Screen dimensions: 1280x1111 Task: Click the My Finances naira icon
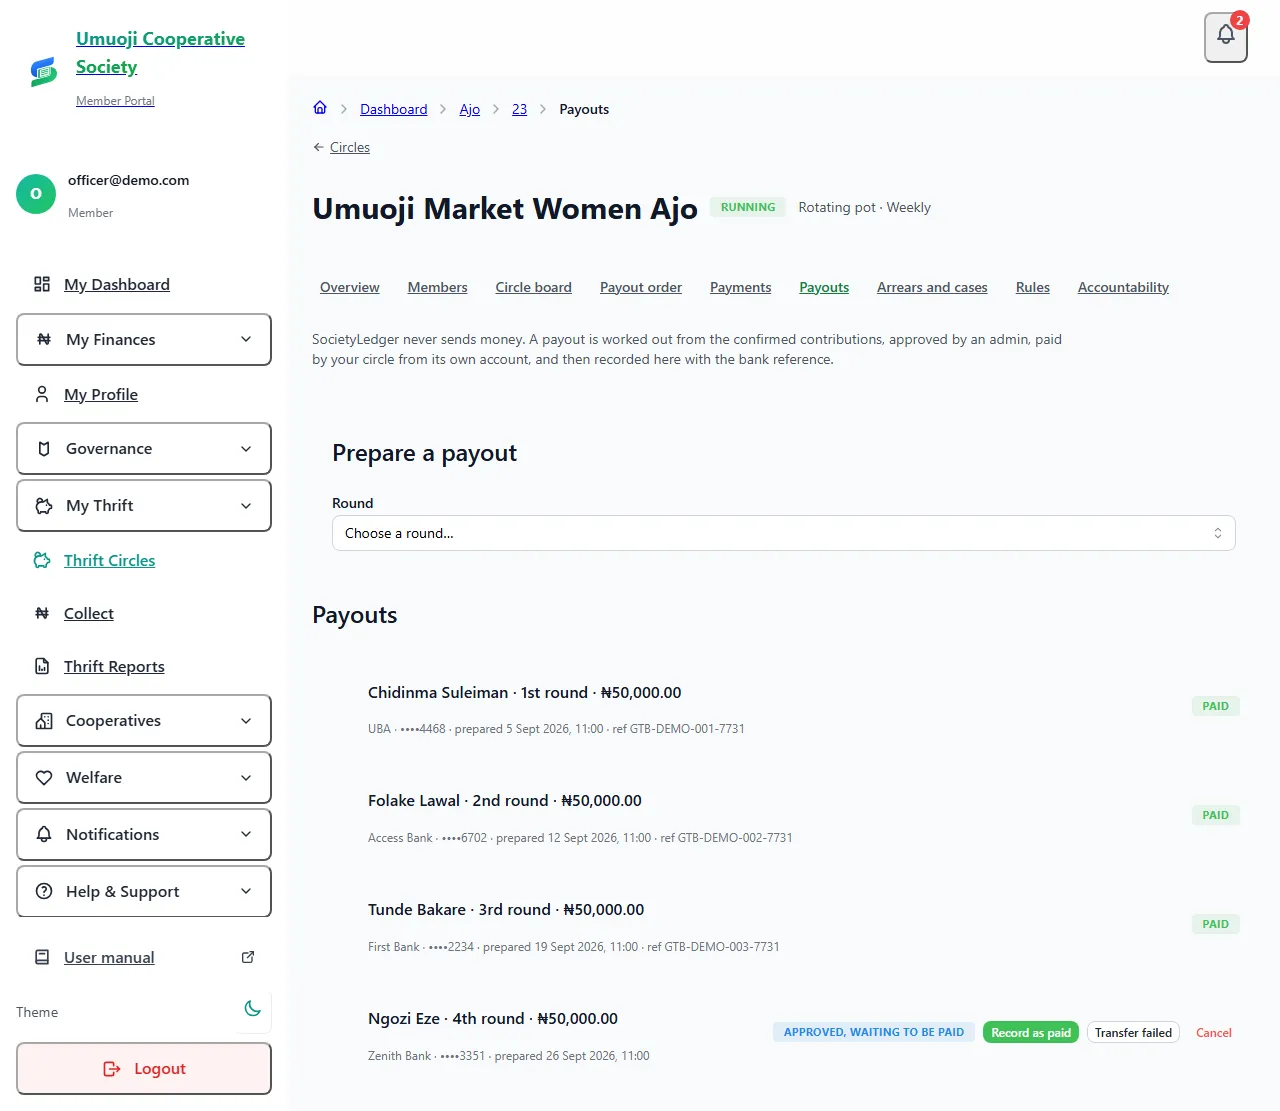(44, 339)
